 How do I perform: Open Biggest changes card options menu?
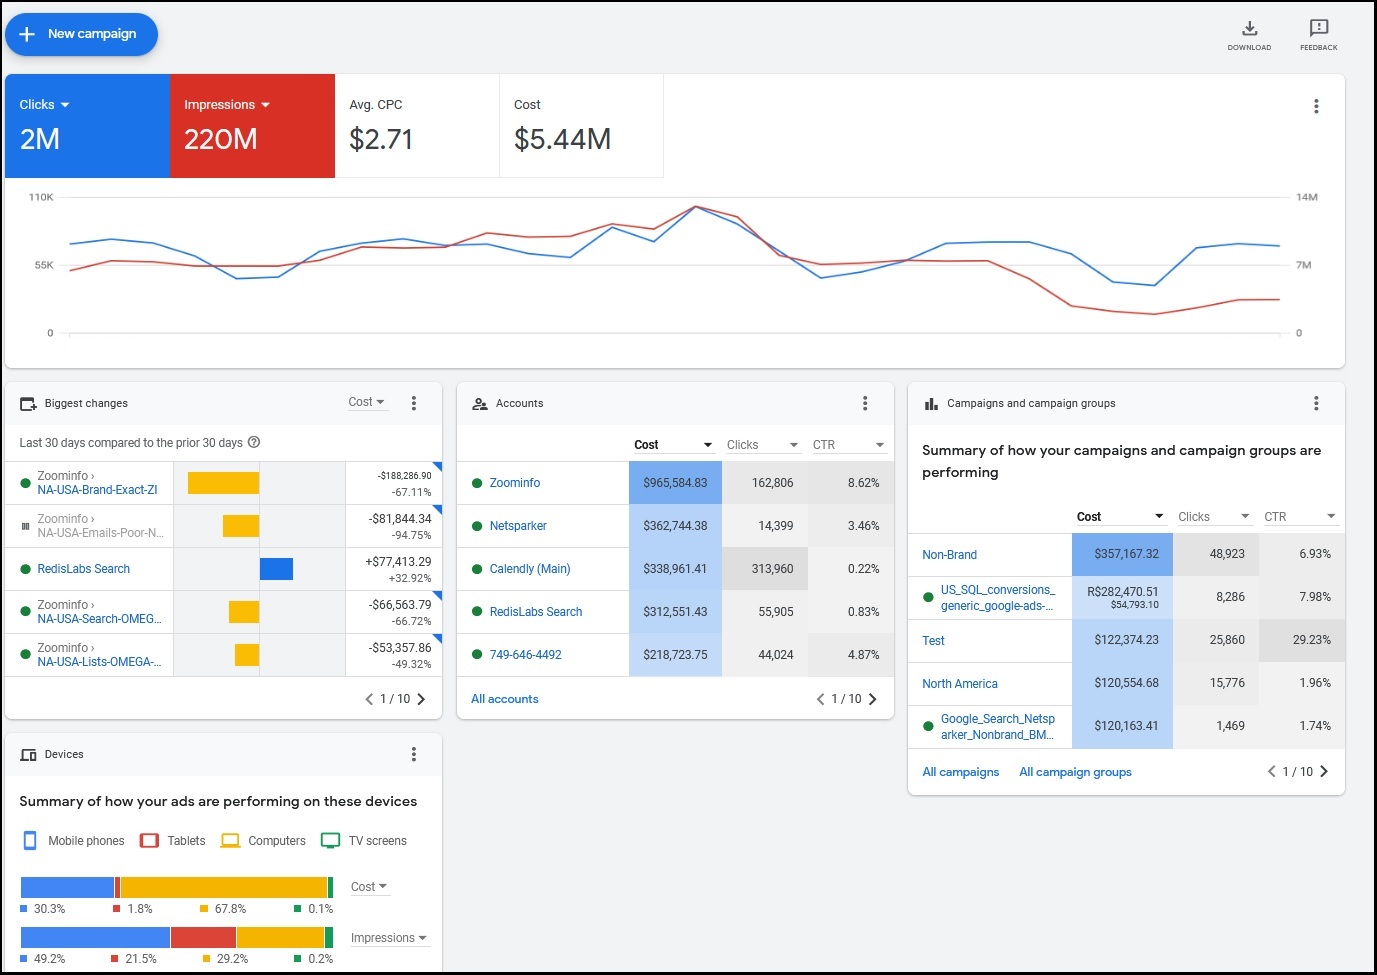(x=414, y=403)
